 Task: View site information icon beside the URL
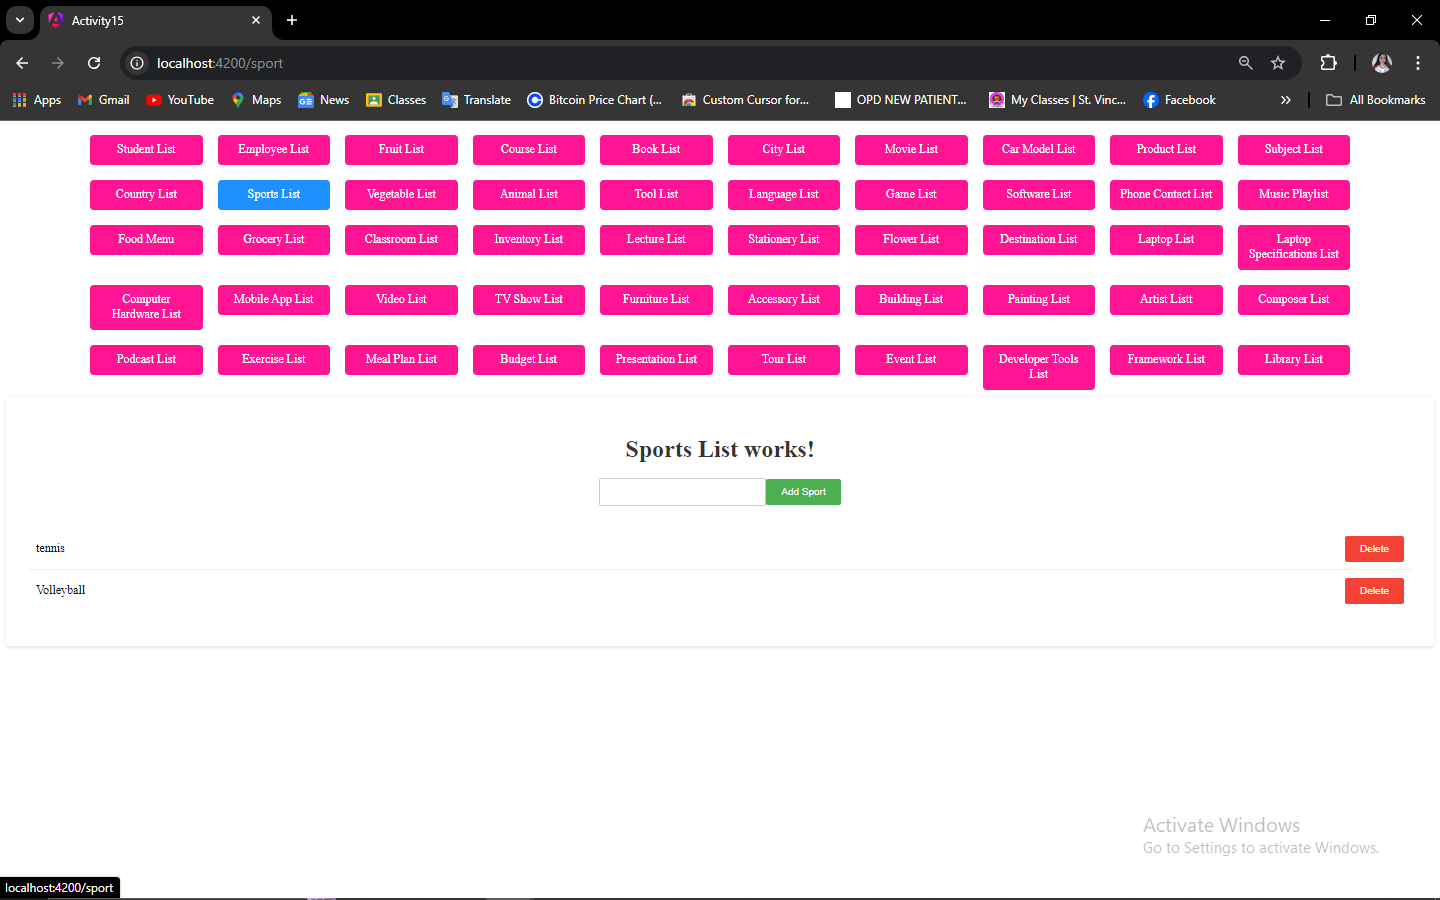pyautogui.click(x=137, y=63)
